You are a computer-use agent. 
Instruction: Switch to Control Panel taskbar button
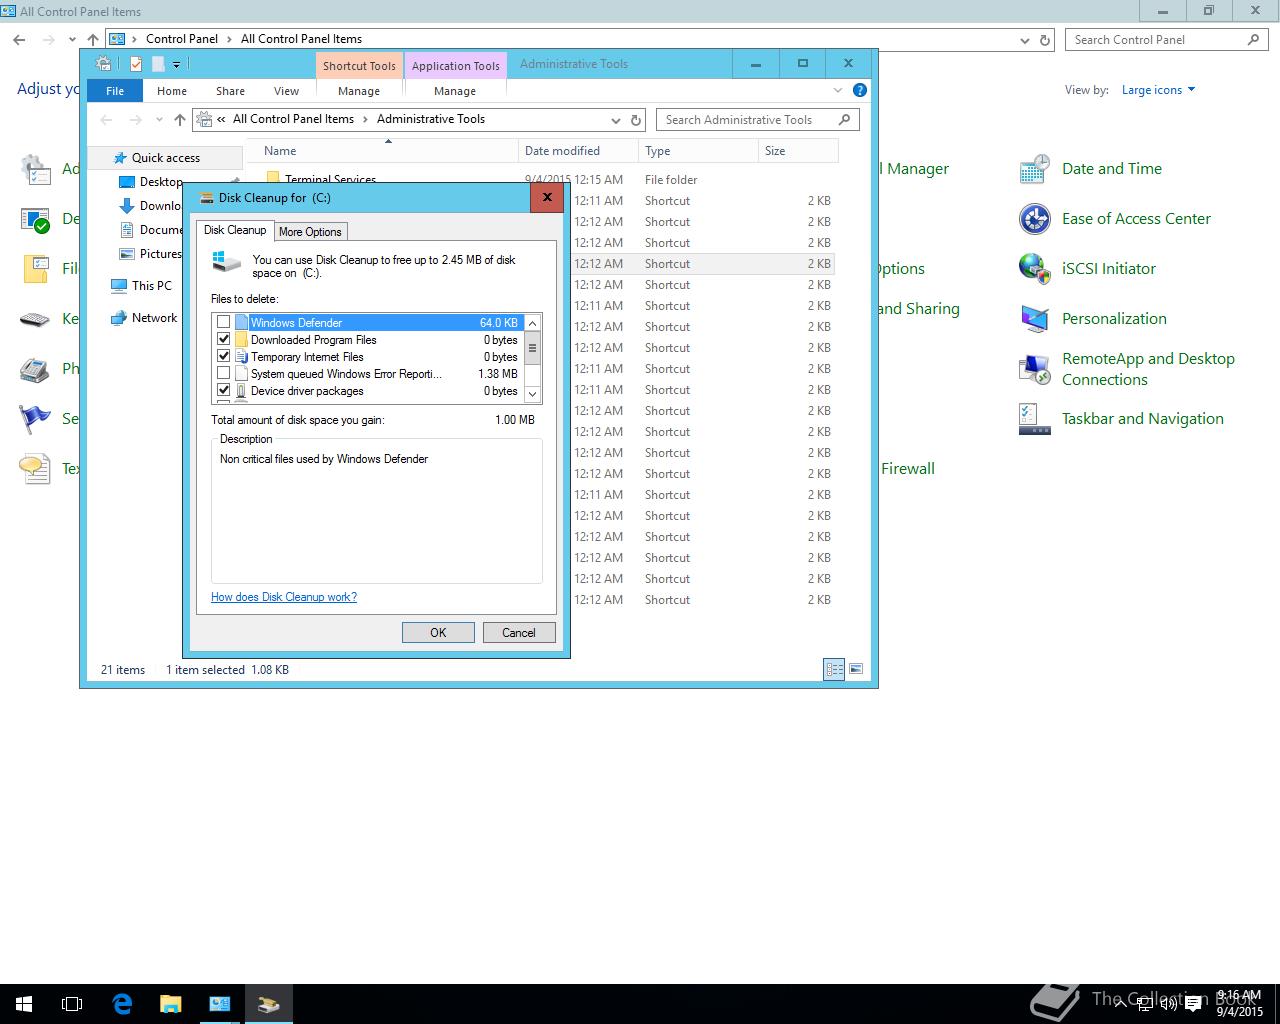(219, 1004)
